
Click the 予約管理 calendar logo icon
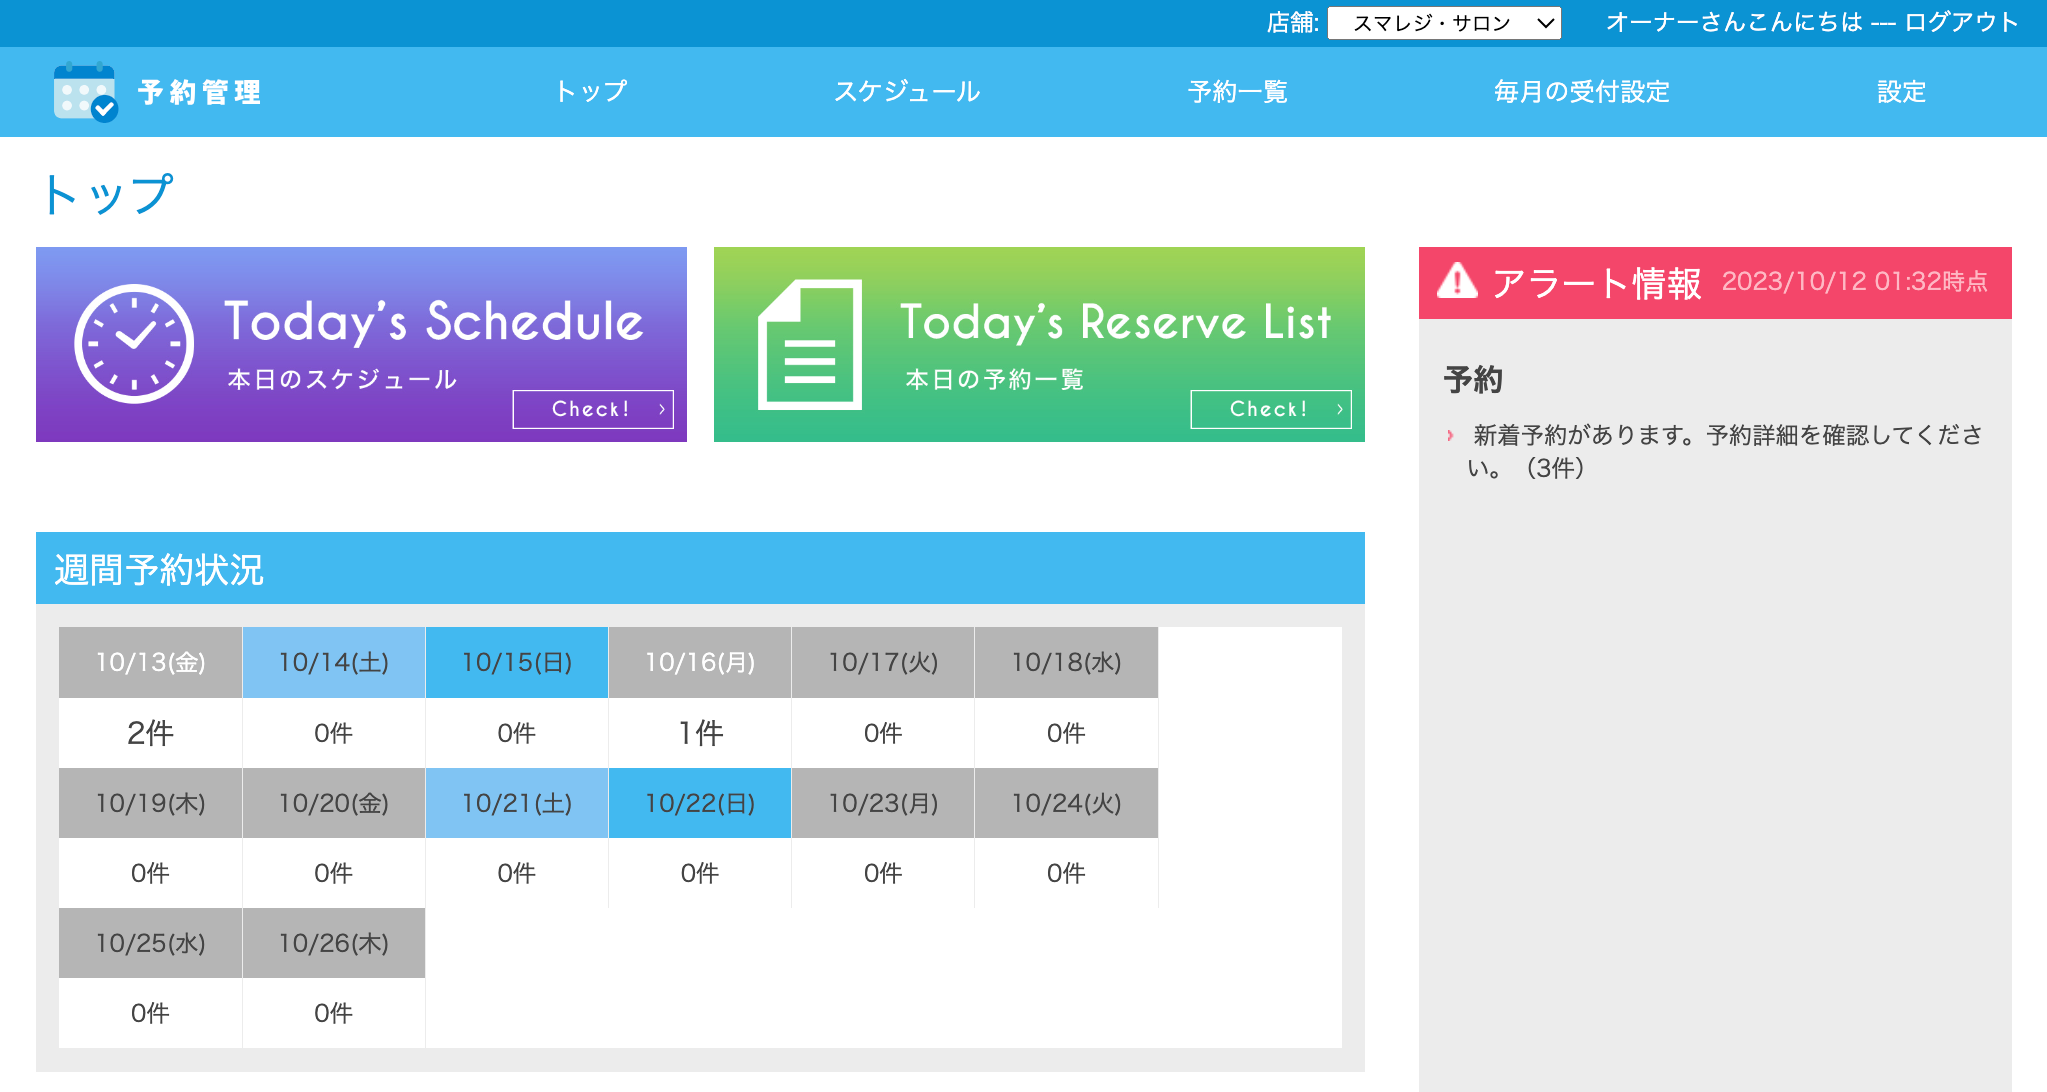(x=86, y=92)
